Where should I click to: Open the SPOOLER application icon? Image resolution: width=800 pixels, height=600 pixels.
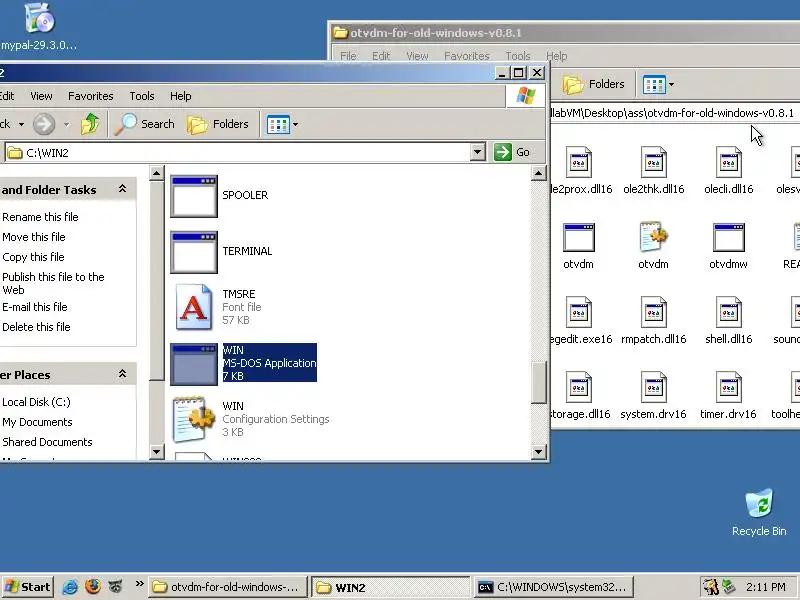point(194,196)
